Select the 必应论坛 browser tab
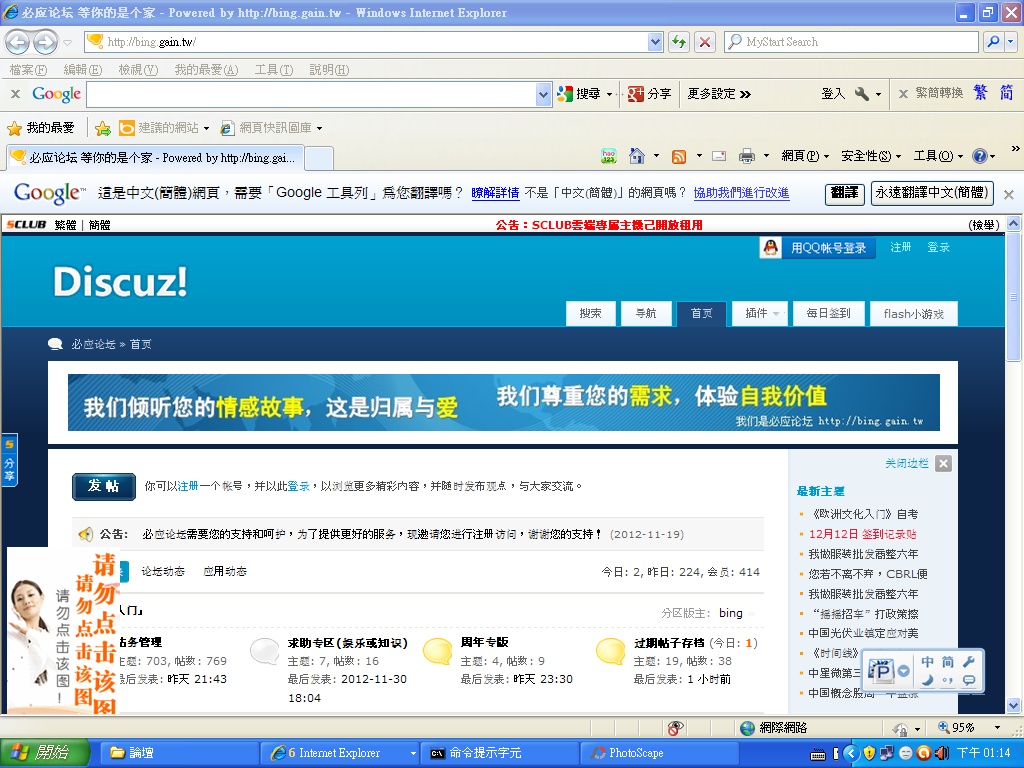The width and height of the screenshot is (1024, 768). [x=154, y=158]
